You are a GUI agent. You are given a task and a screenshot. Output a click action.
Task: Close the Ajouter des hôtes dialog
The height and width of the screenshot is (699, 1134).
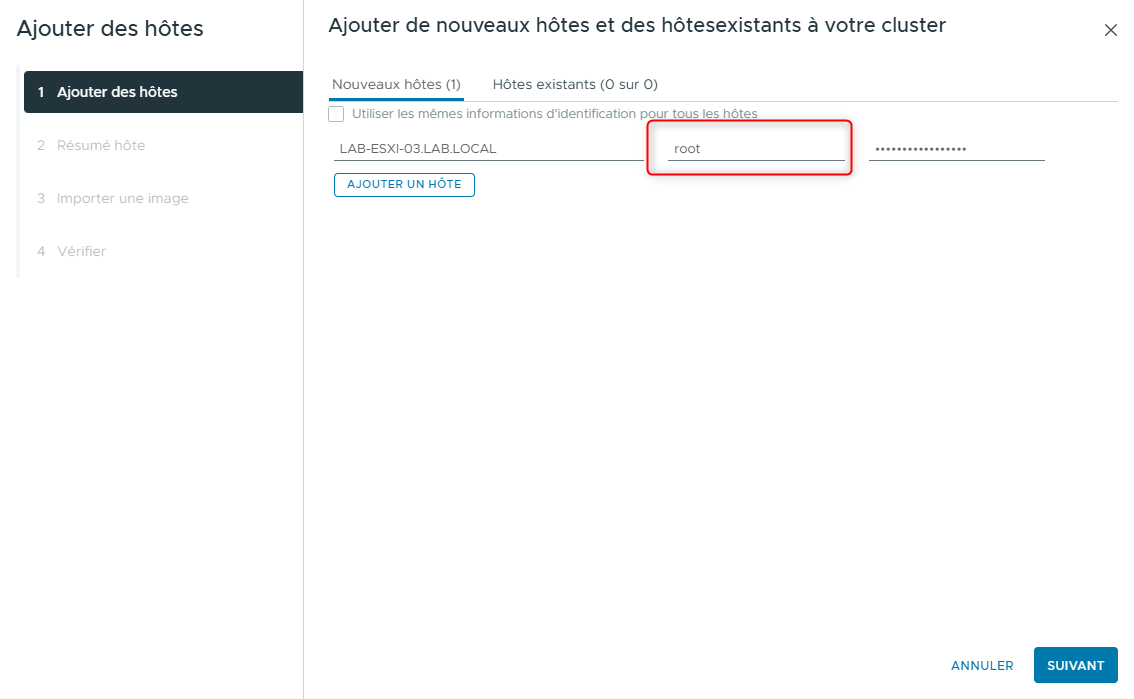click(1110, 30)
